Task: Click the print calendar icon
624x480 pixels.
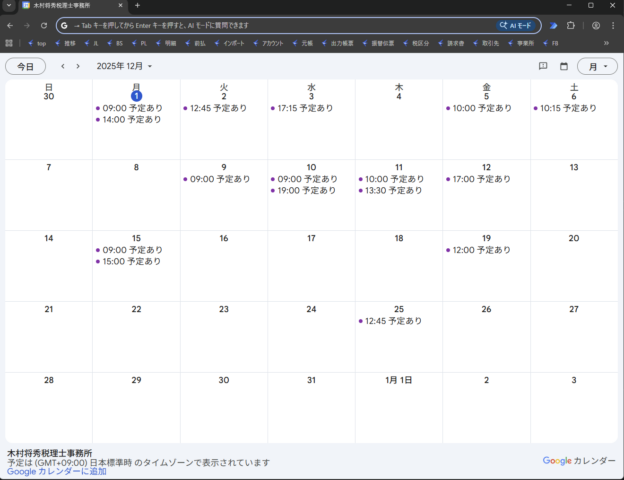Action: click(x=543, y=66)
